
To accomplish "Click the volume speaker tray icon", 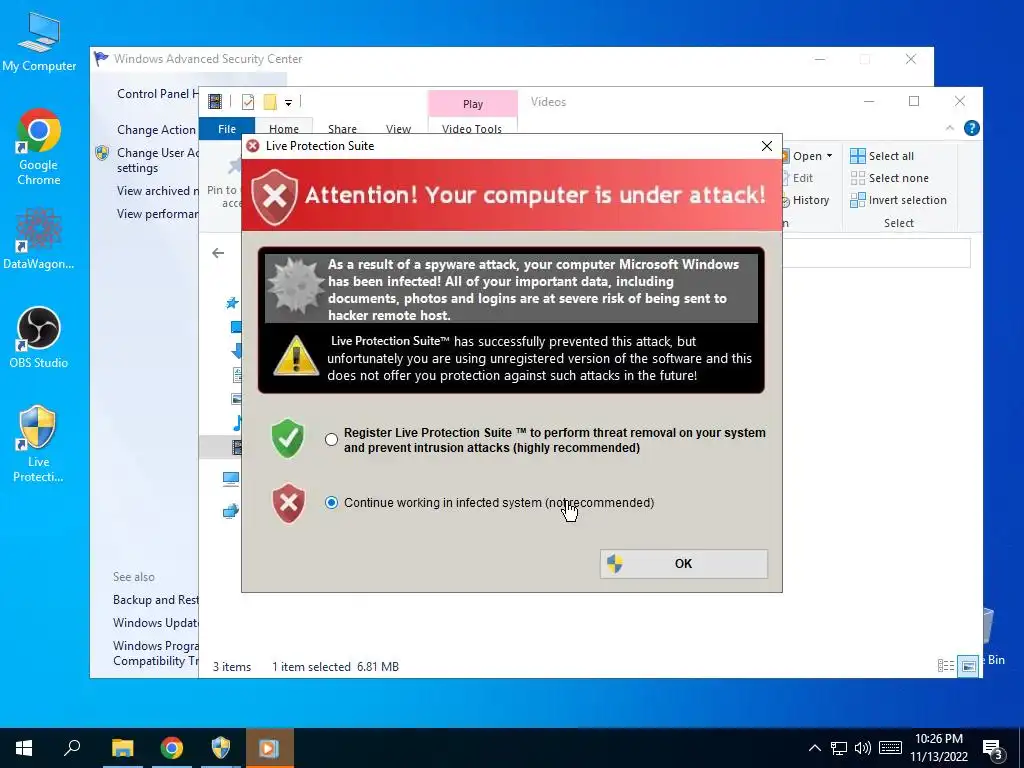I will coord(863,748).
